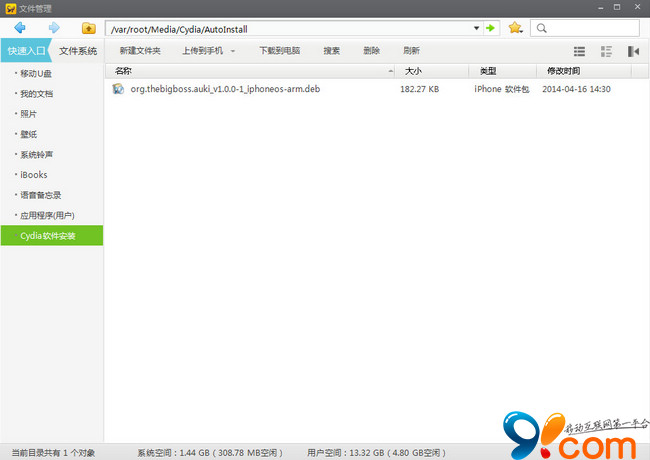Click the magnifier icon in search box
This screenshot has width=650, height=460.
pos(541,28)
